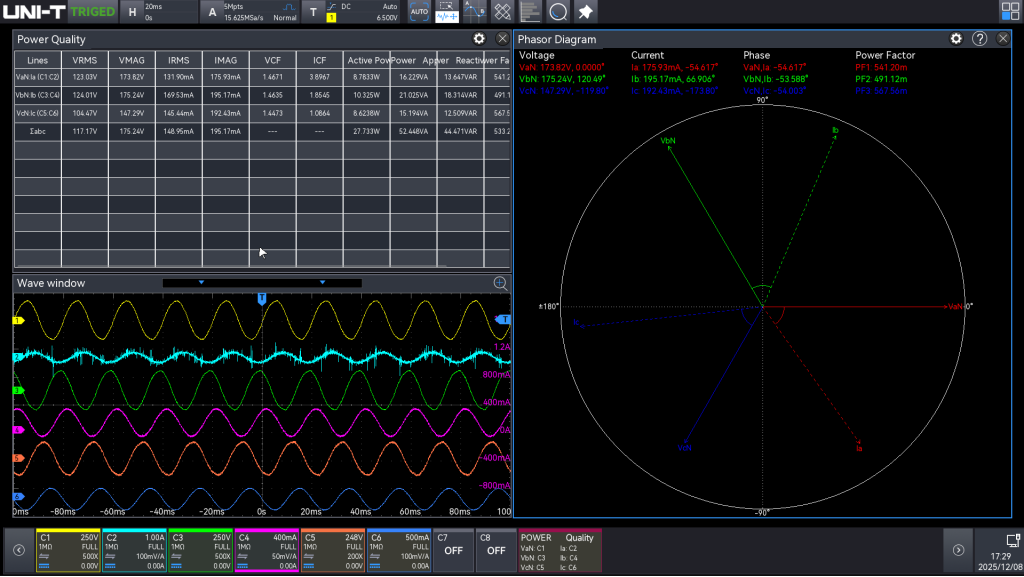The height and width of the screenshot is (577, 1024).
Task: Click the cyan channel 2 level marker
Action: coord(18,357)
